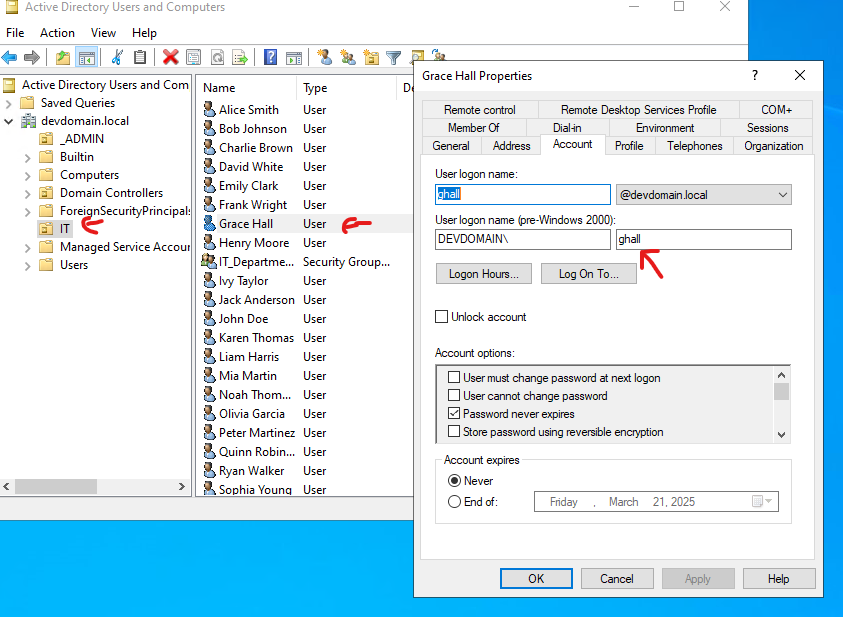Viewport: 843px width, 617px height.
Task: Expand the Domain Controllers tree node
Action: 27,193
